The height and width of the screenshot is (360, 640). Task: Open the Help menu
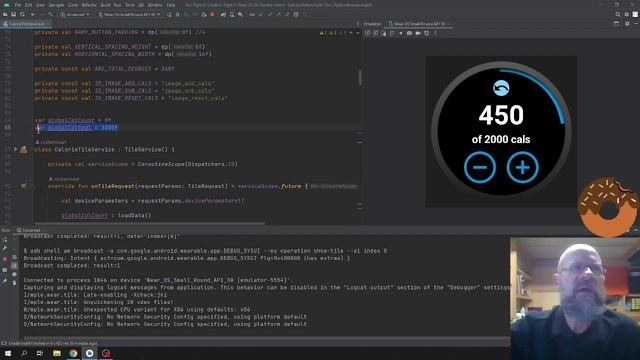coord(171,5)
